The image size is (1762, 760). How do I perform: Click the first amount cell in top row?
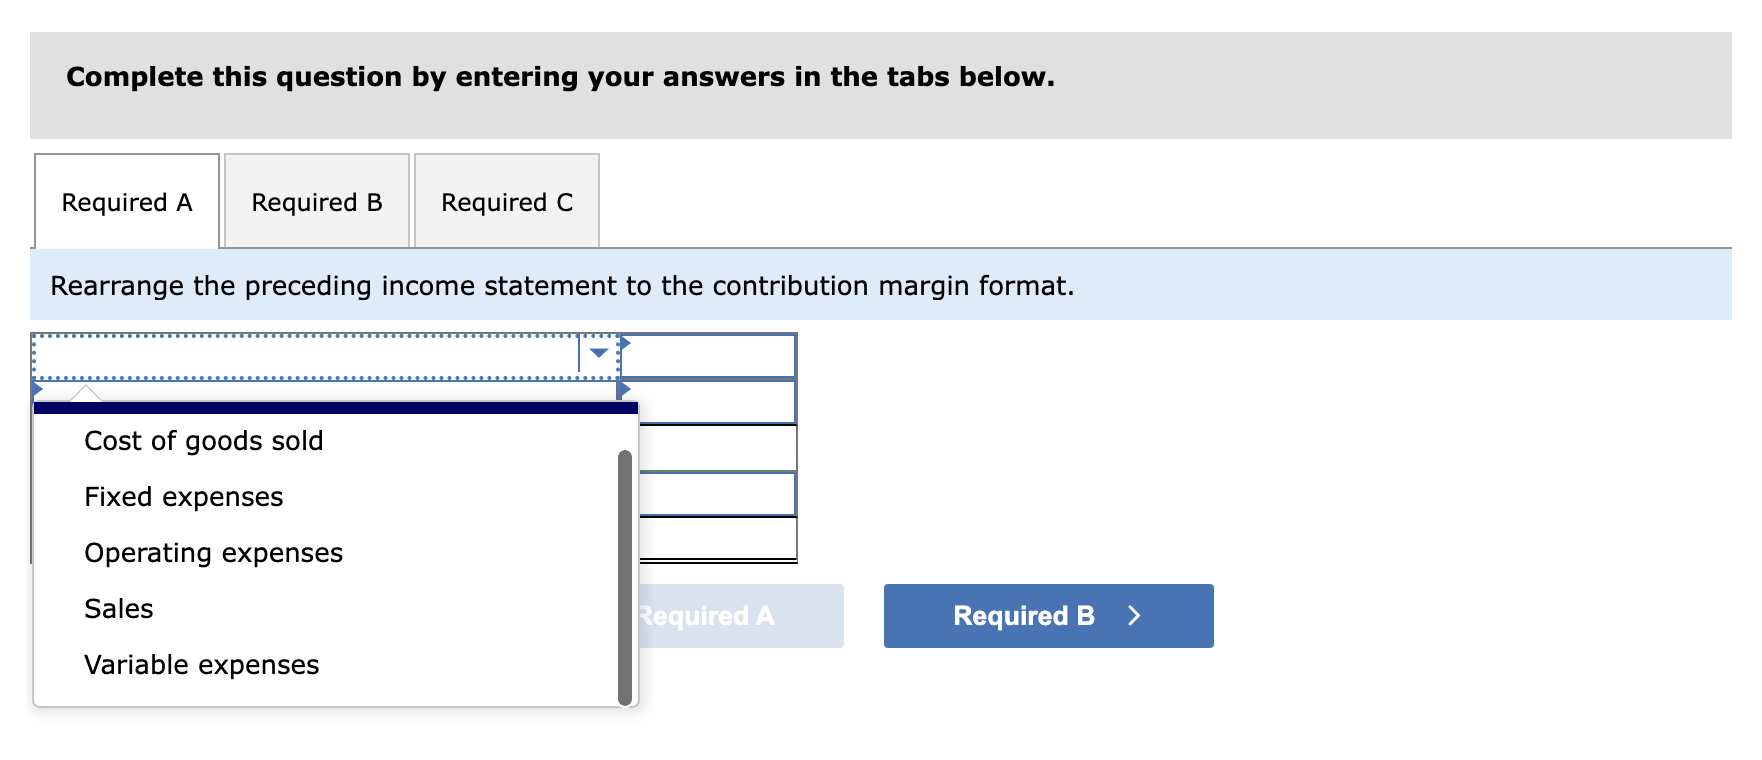tap(709, 356)
